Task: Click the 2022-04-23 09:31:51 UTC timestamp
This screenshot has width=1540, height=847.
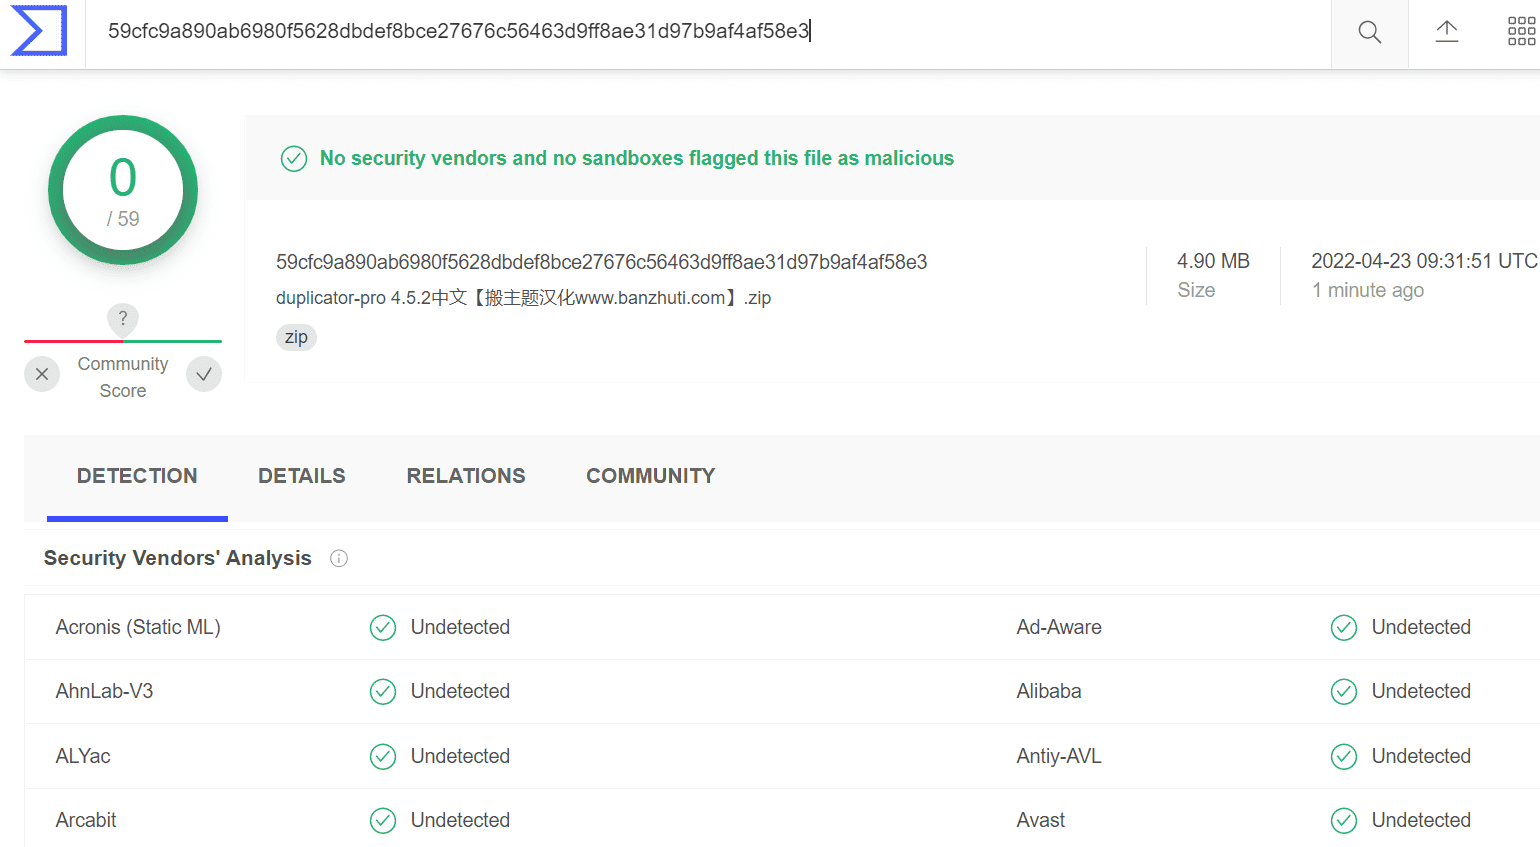Action: click(x=1424, y=261)
